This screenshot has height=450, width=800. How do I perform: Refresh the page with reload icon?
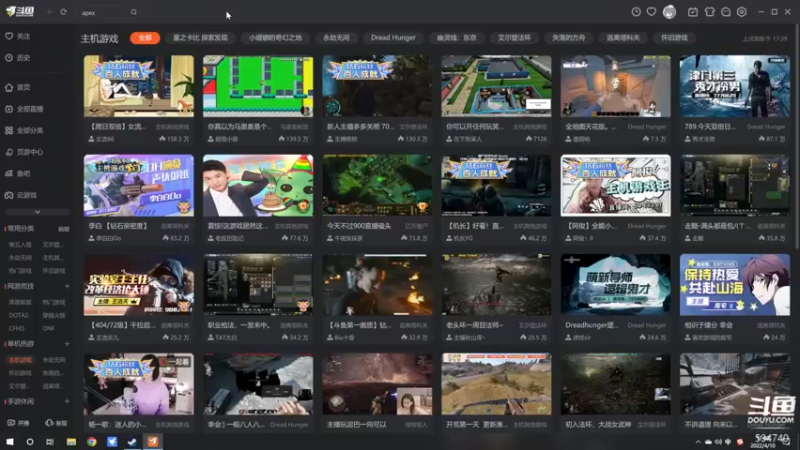tap(63, 12)
